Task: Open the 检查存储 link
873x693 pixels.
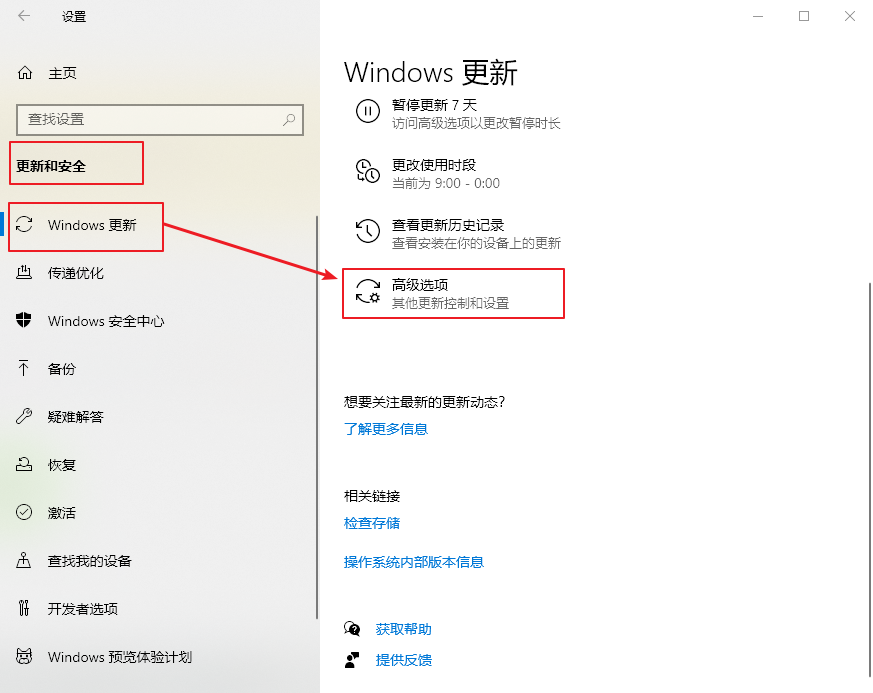Action: [372, 523]
